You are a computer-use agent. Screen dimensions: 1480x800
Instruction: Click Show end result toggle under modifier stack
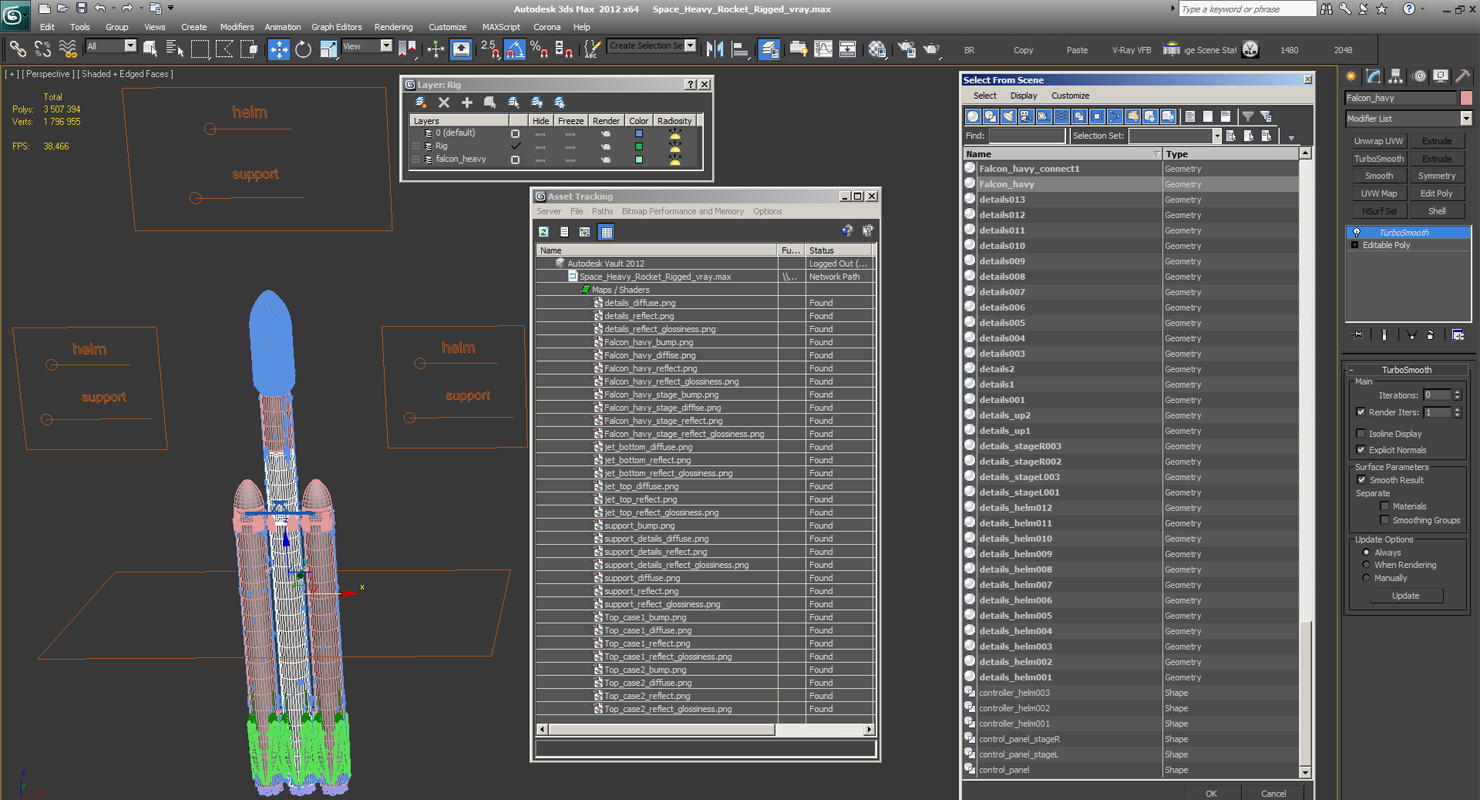[x=1384, y=335]
